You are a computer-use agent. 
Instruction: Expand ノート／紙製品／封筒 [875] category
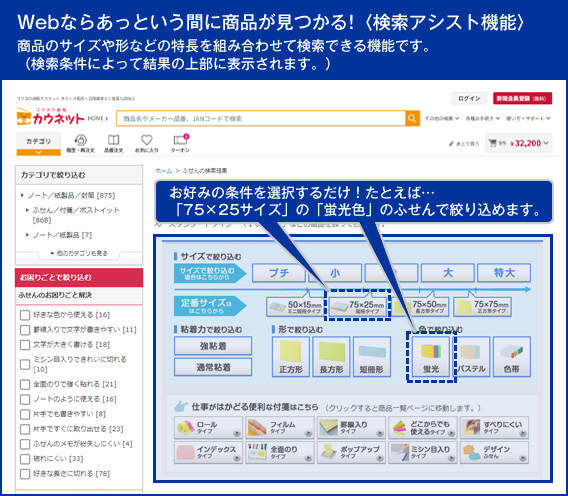(68, 196)
